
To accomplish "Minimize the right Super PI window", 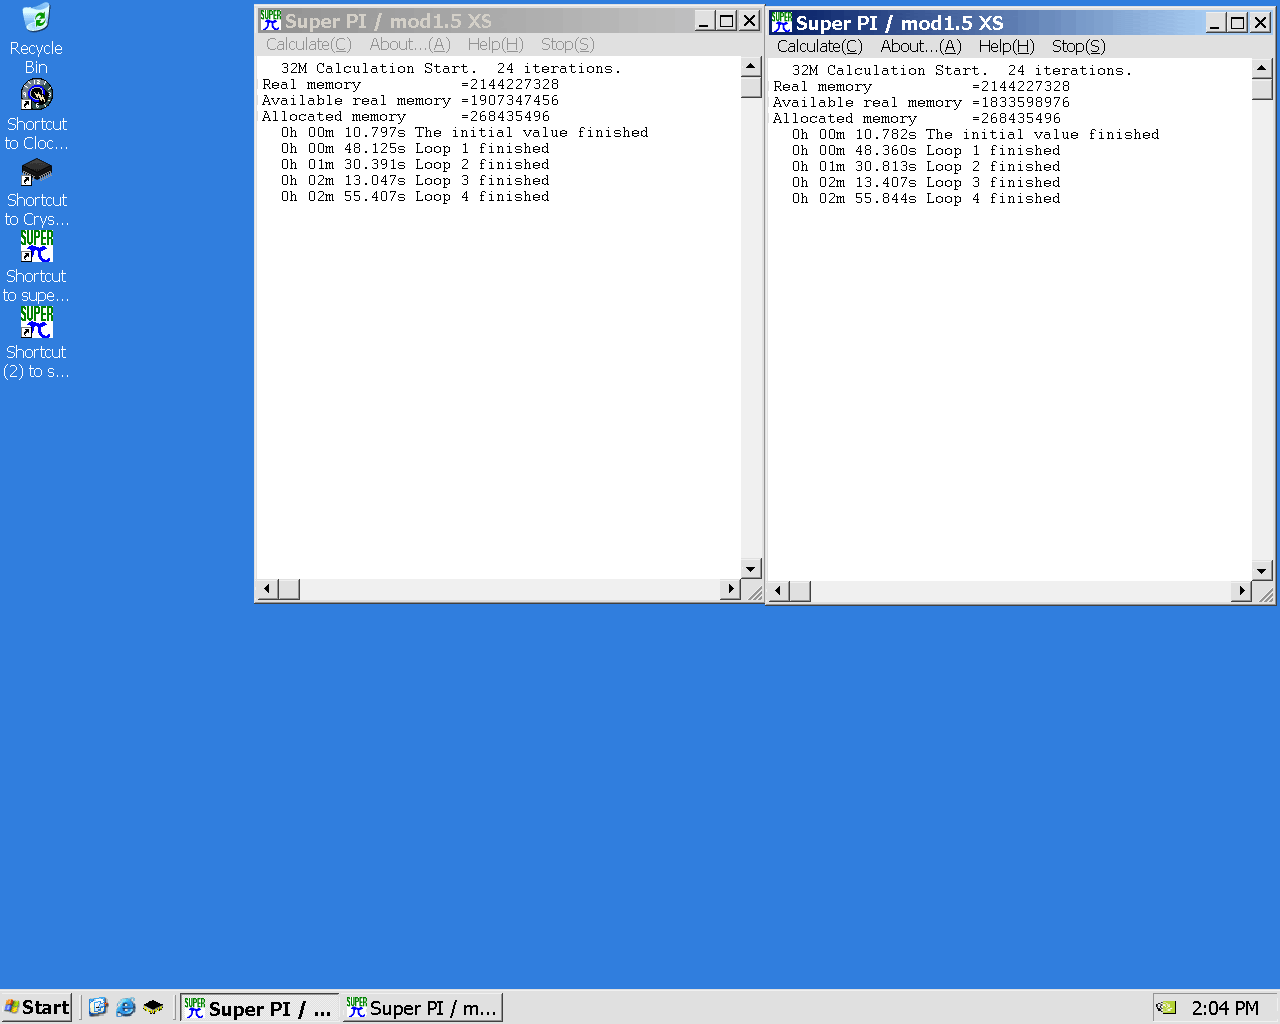I will [1216, 23].
